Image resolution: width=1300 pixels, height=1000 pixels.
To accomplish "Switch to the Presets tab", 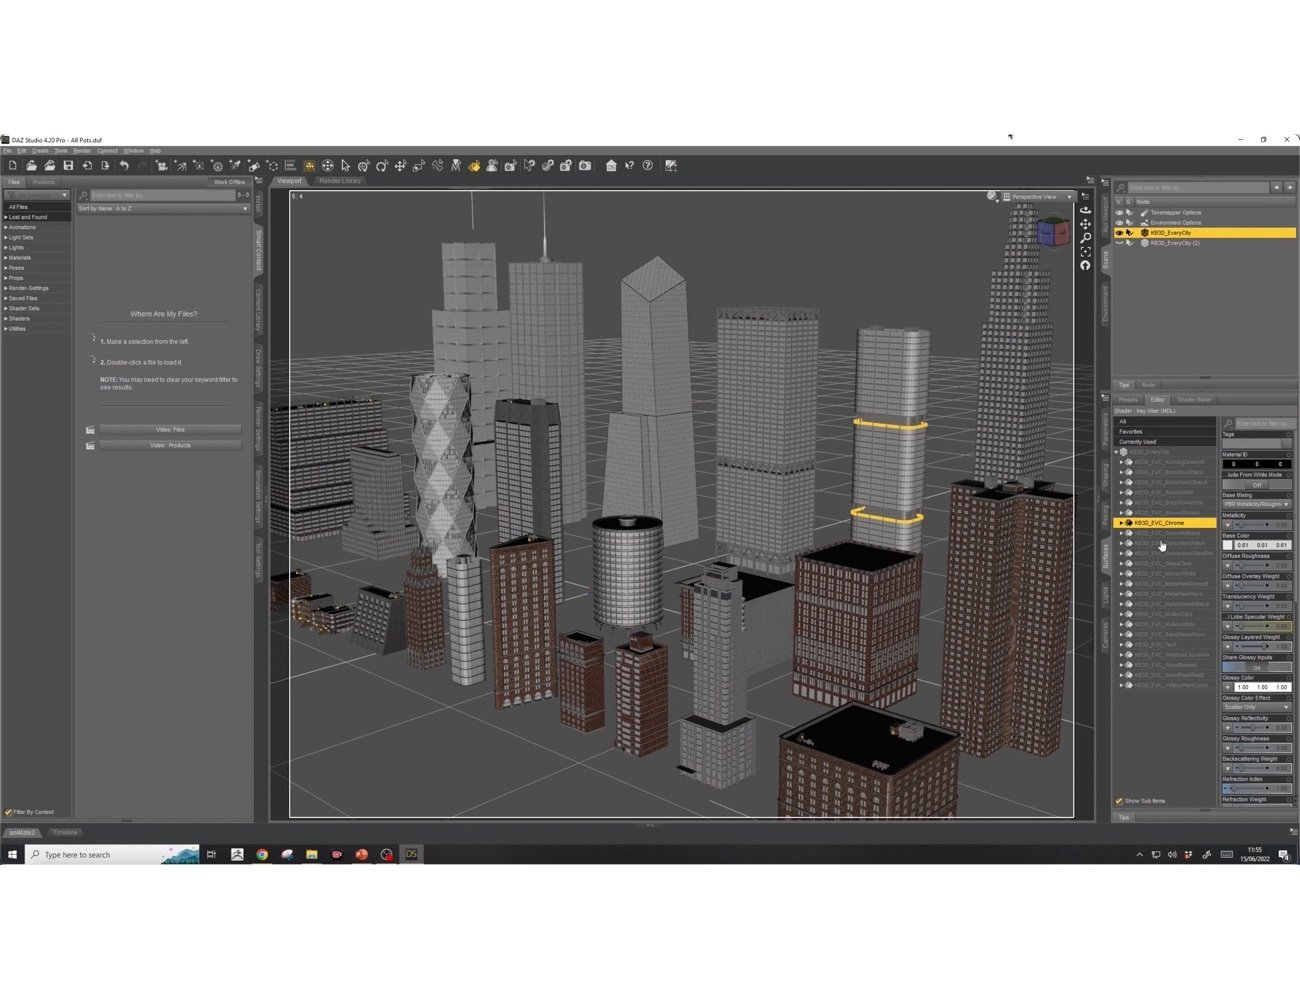I will pyautogui.click(x=1128, y=400).
